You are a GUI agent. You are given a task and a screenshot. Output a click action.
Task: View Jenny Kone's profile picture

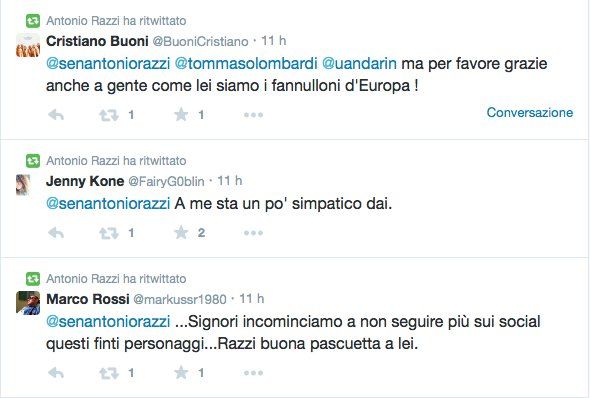[23, 185]
